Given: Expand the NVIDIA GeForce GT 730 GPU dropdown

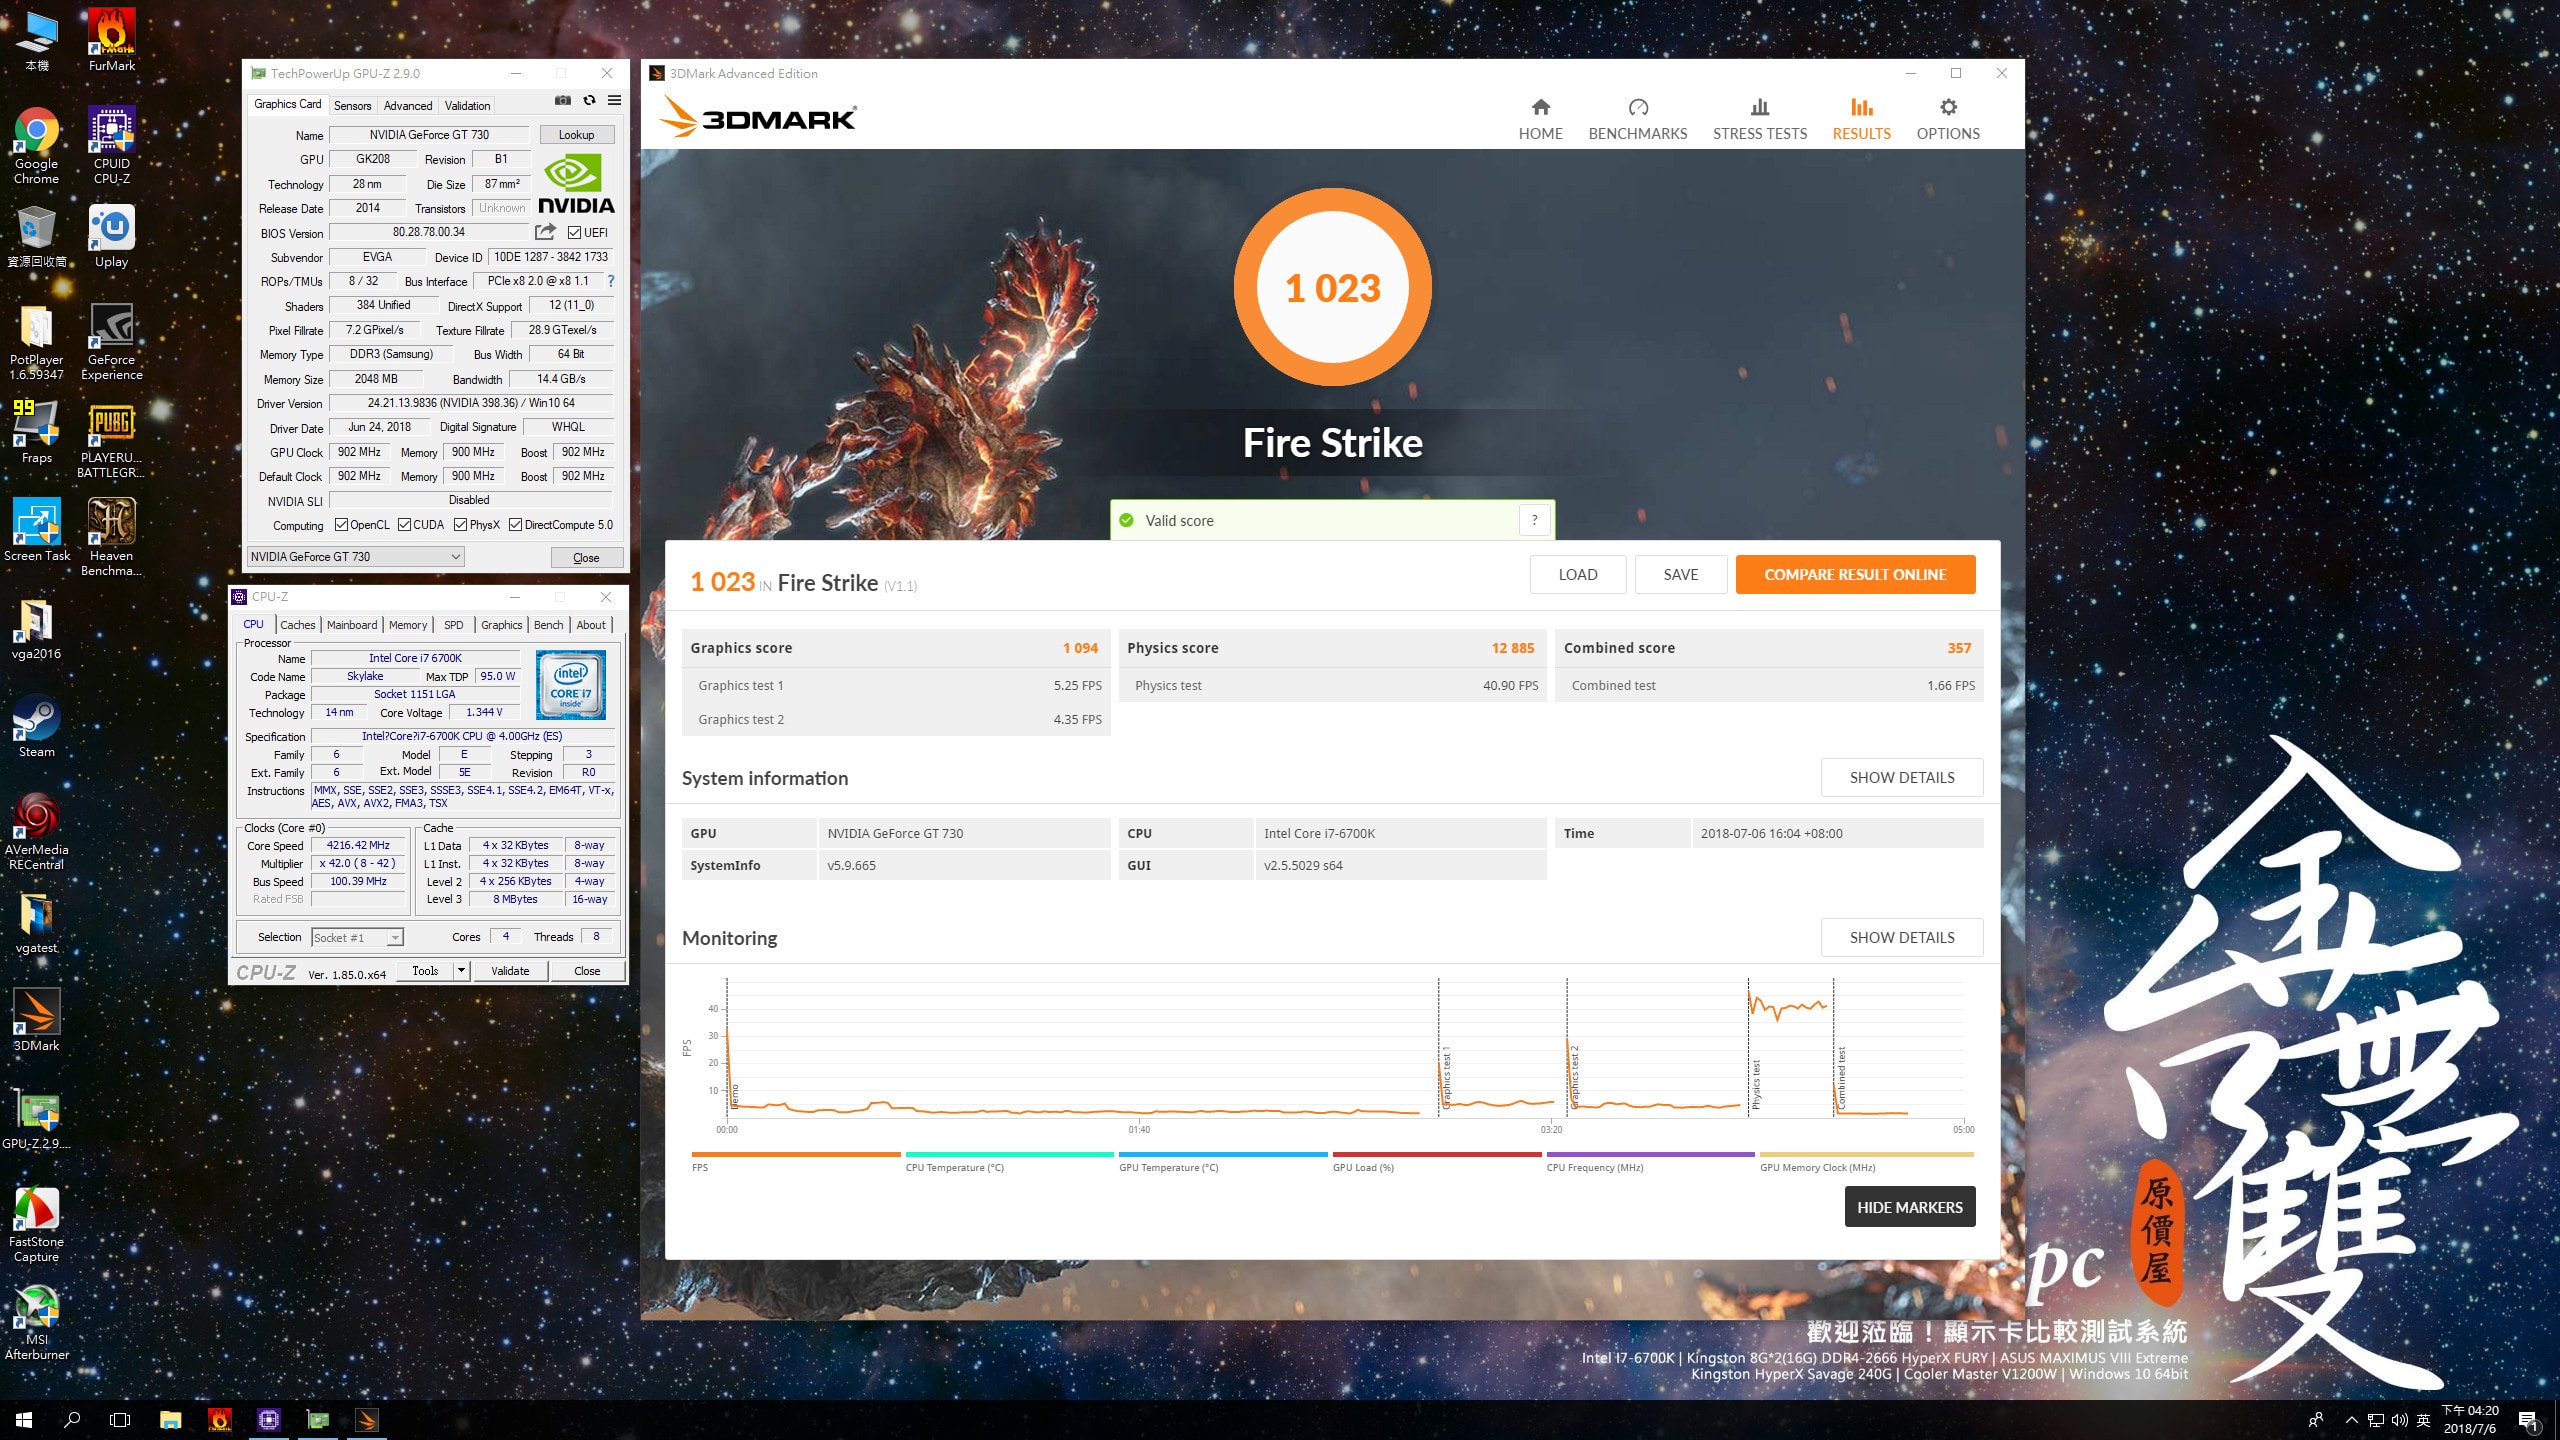Looking at the screenshot, I should pyautogui.click(x=355, y=557).
